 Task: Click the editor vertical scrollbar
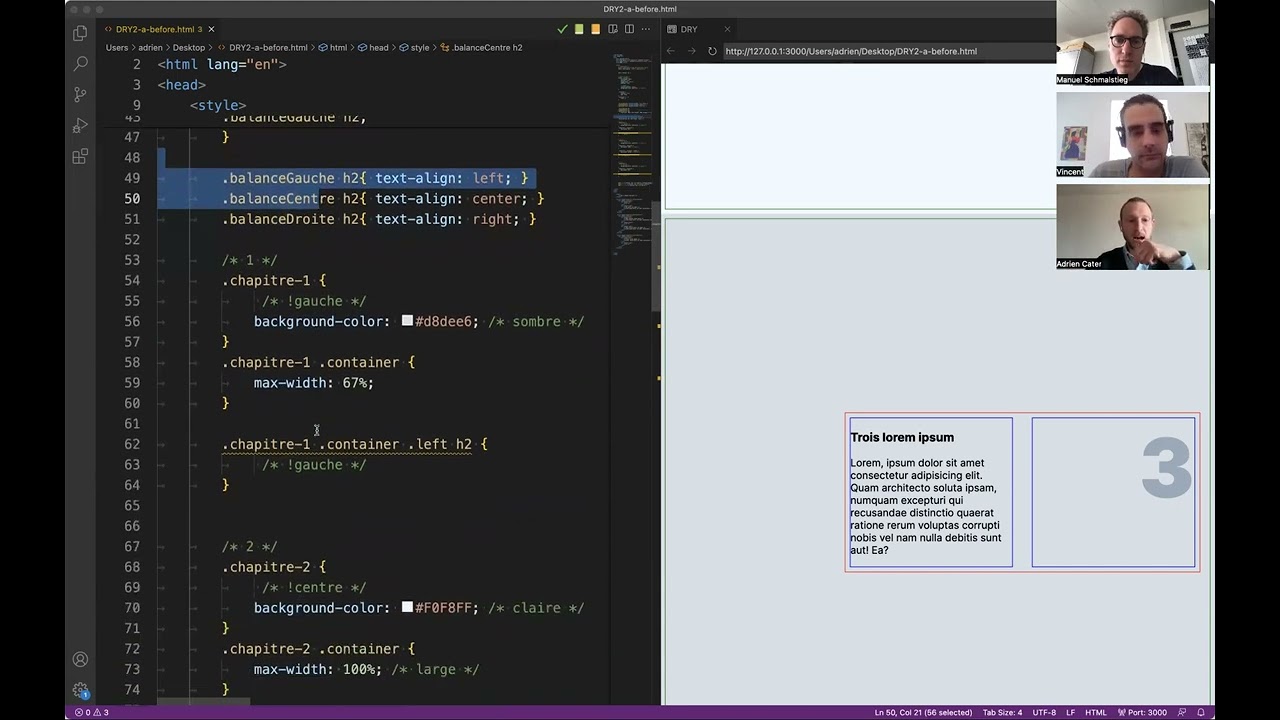(656, 255)
